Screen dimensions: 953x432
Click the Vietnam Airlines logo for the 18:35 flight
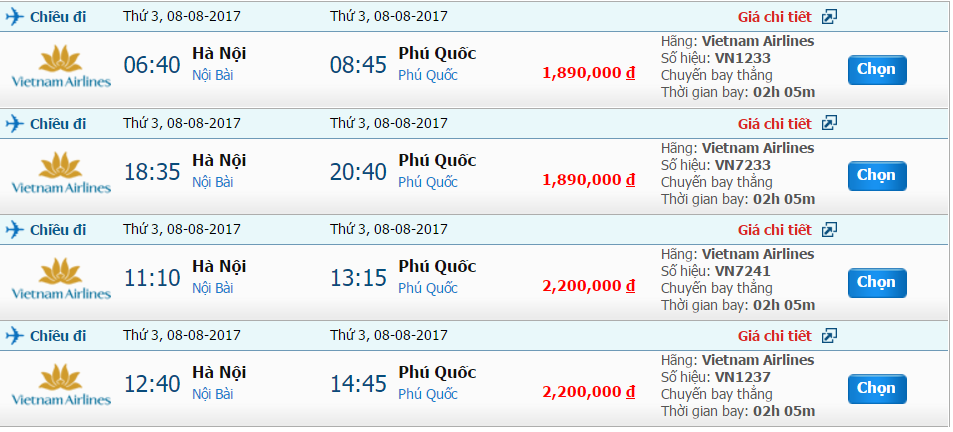point(61,171)
